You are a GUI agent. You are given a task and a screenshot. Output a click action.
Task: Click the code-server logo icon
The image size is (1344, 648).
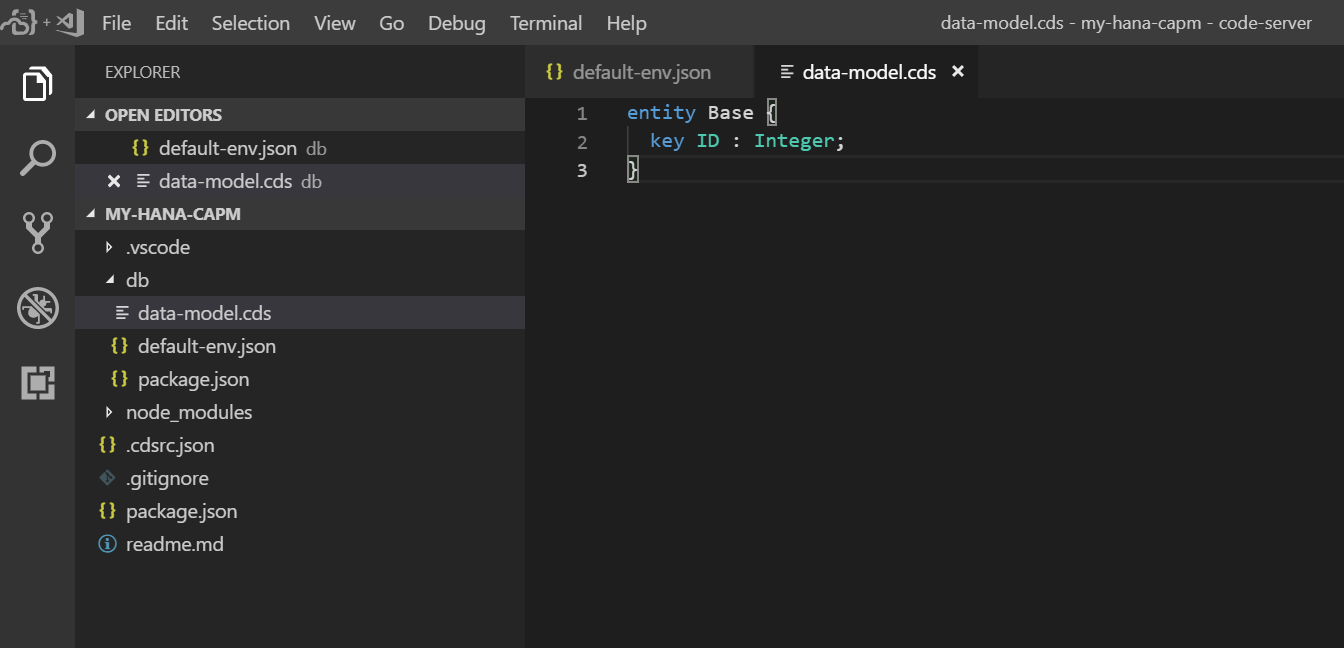click(x=20, y=22)
